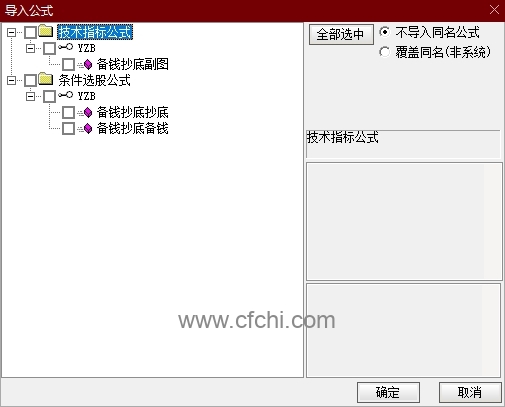Collapse the 条件选股公式 tree node
Image resolution: width=505 pixels, height=407 pixels.
[x=11, y=80]
